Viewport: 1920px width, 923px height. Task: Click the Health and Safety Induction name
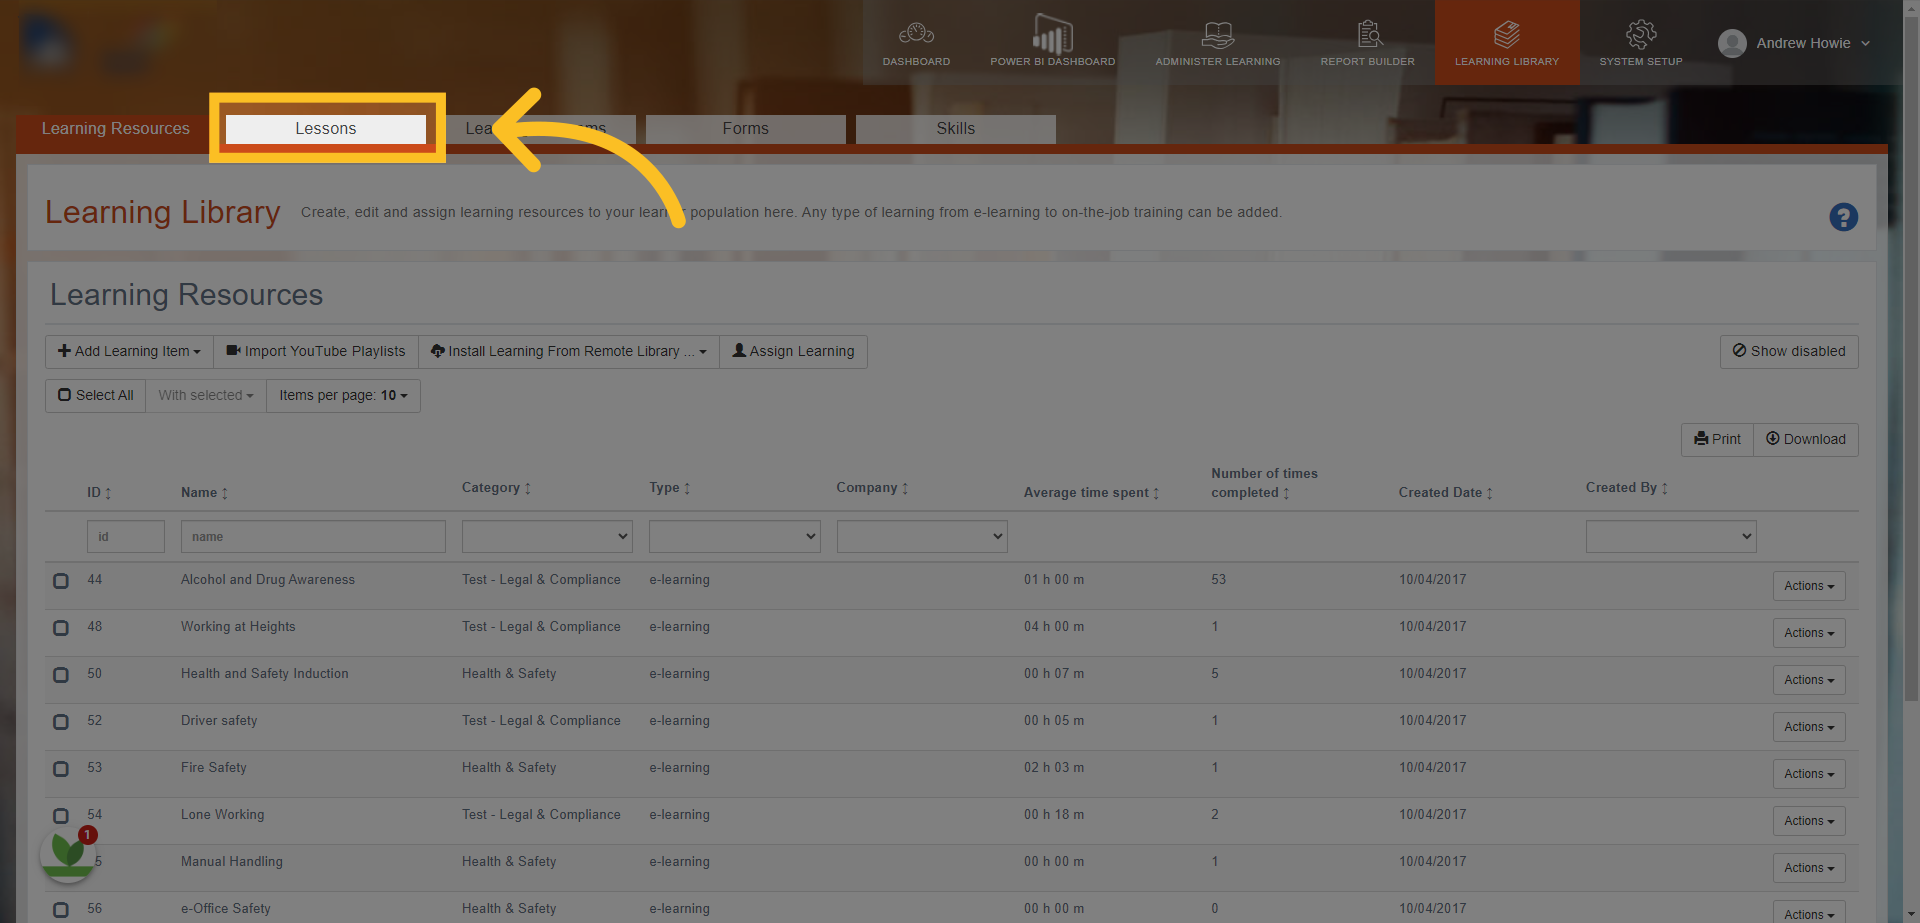click(265, 674)
